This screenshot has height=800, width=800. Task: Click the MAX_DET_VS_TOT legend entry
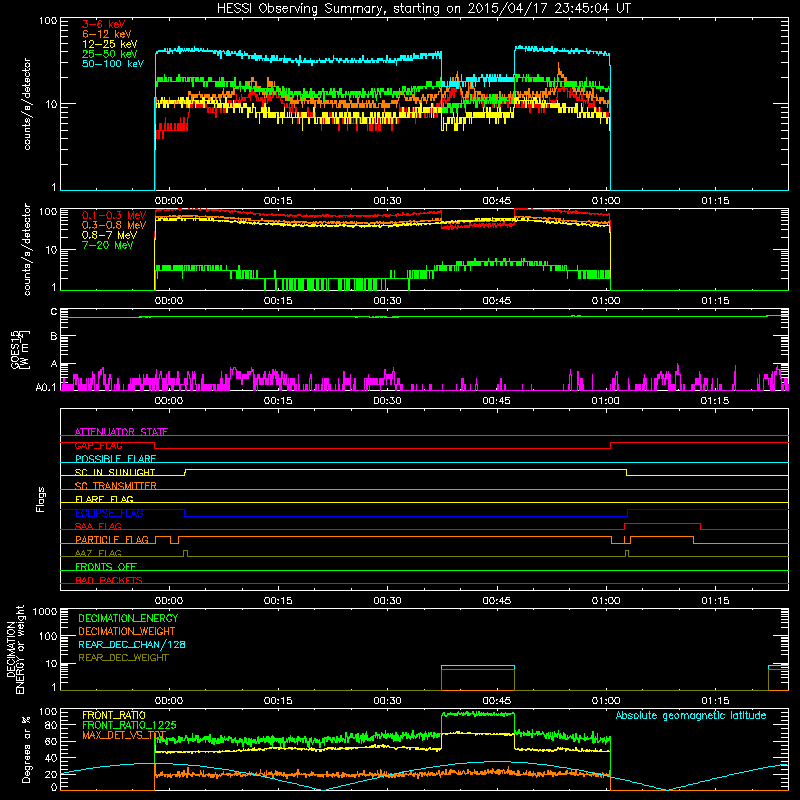point(124,735)
